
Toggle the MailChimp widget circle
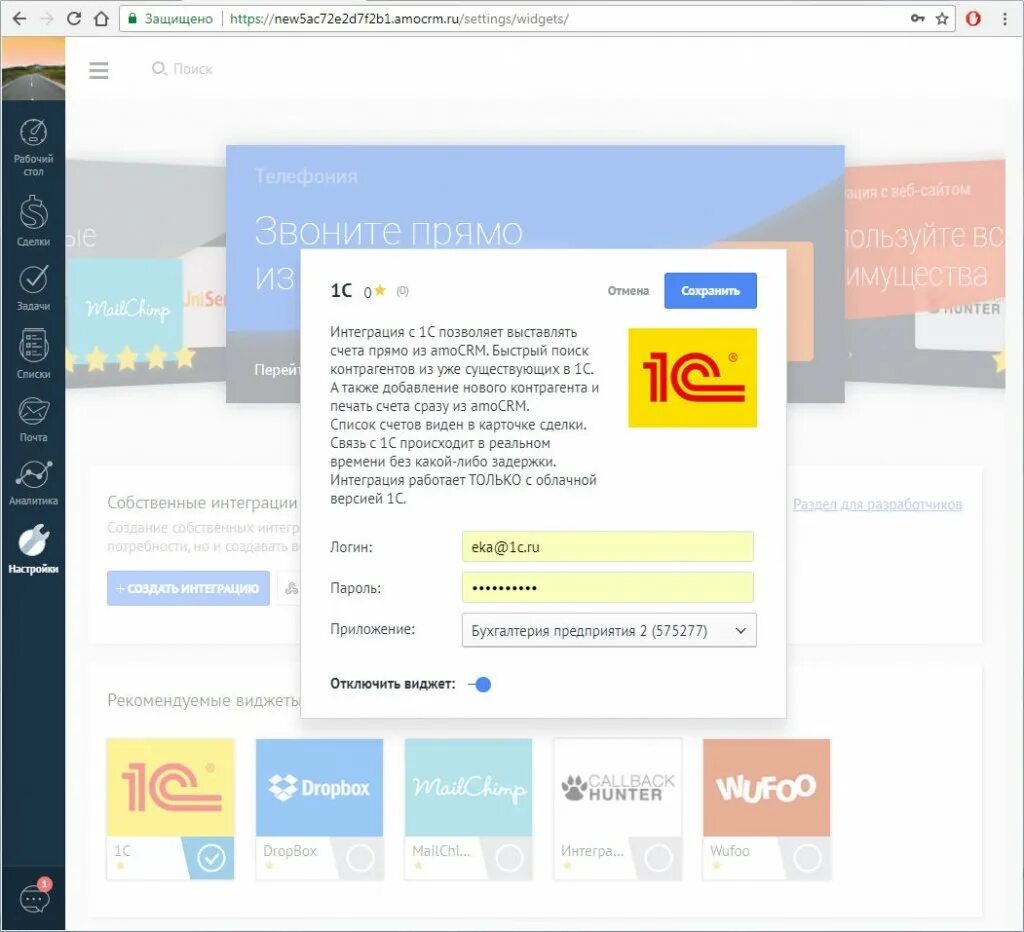509,858
